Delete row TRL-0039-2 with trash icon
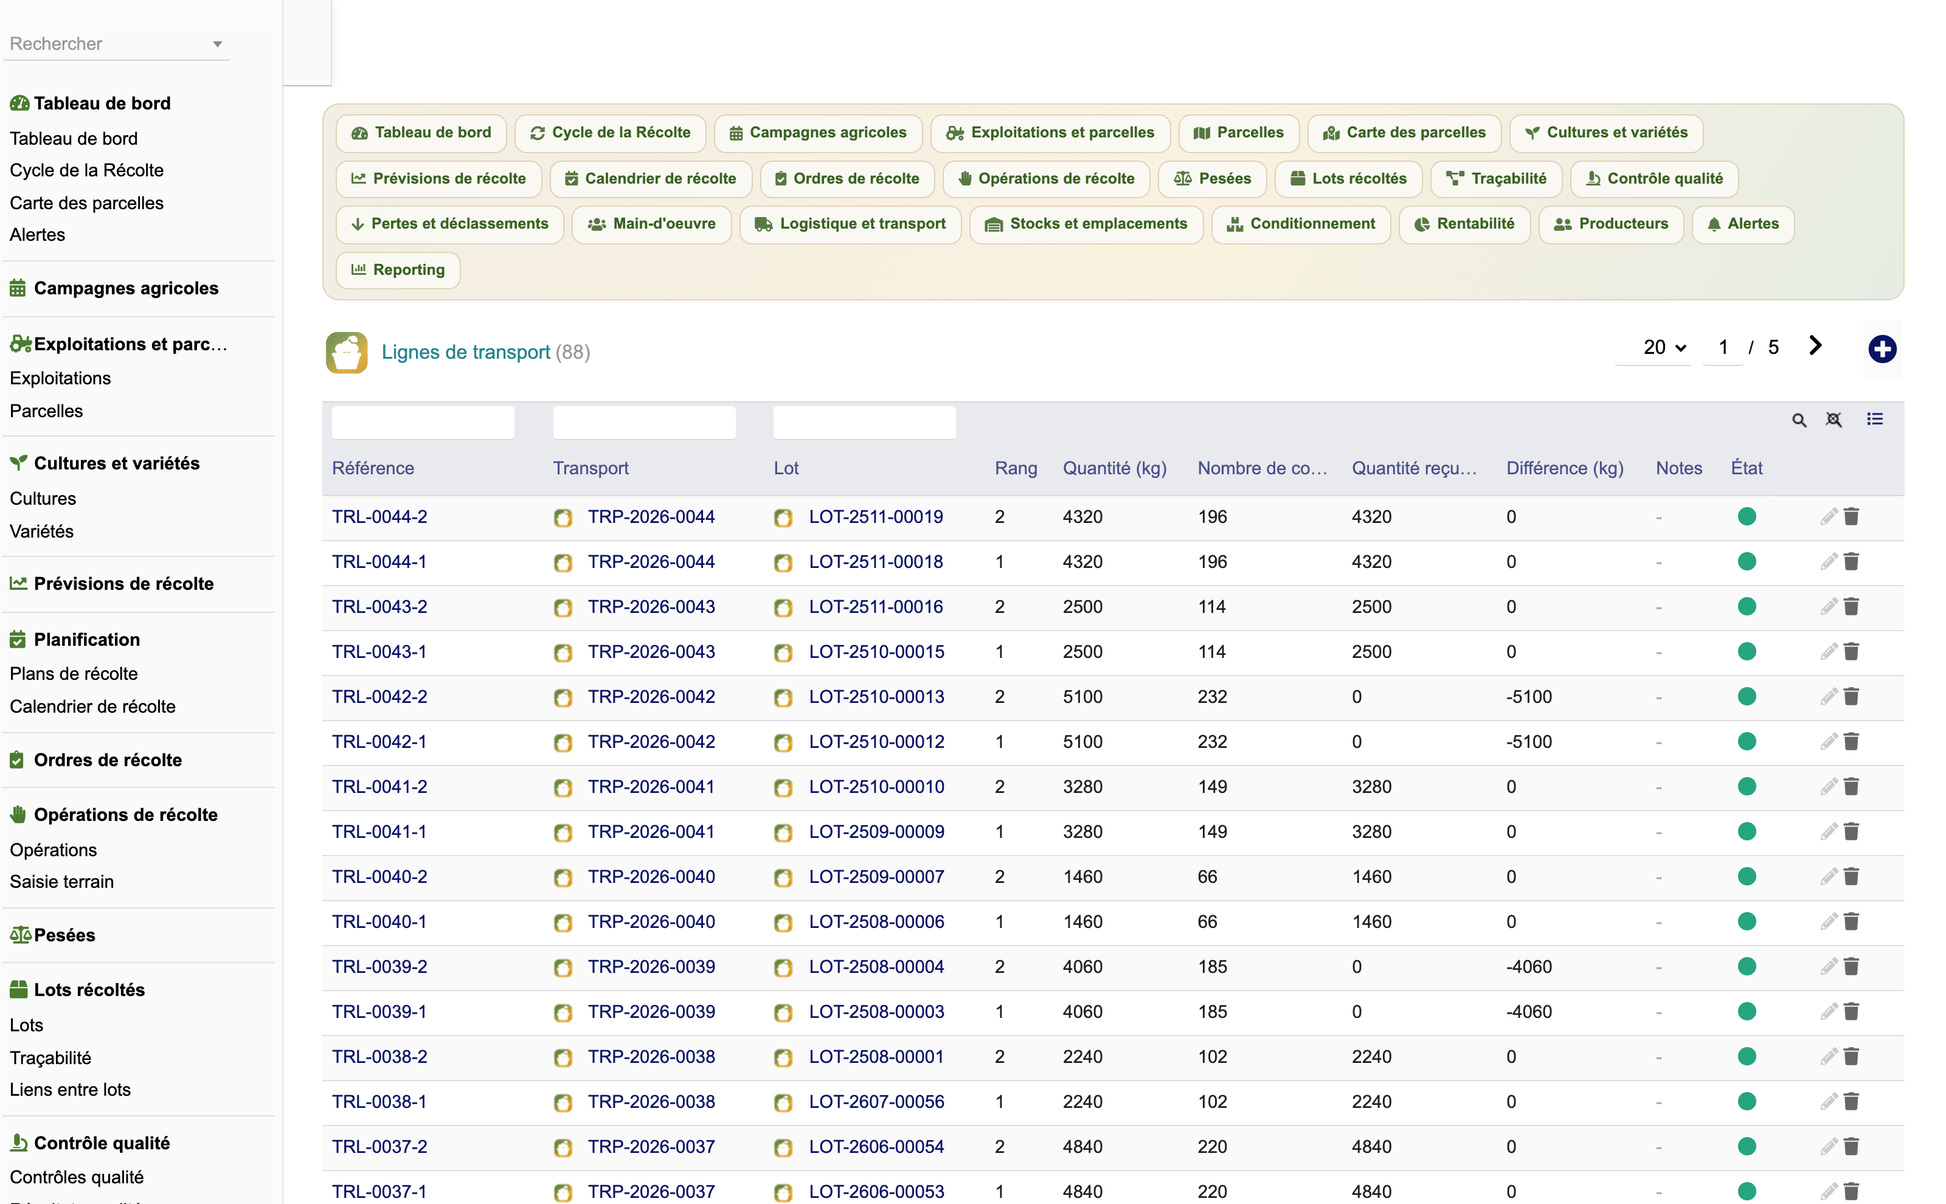This screenshot has height=1204, width=1946. pyautogui.click(x=1852, y=967)
